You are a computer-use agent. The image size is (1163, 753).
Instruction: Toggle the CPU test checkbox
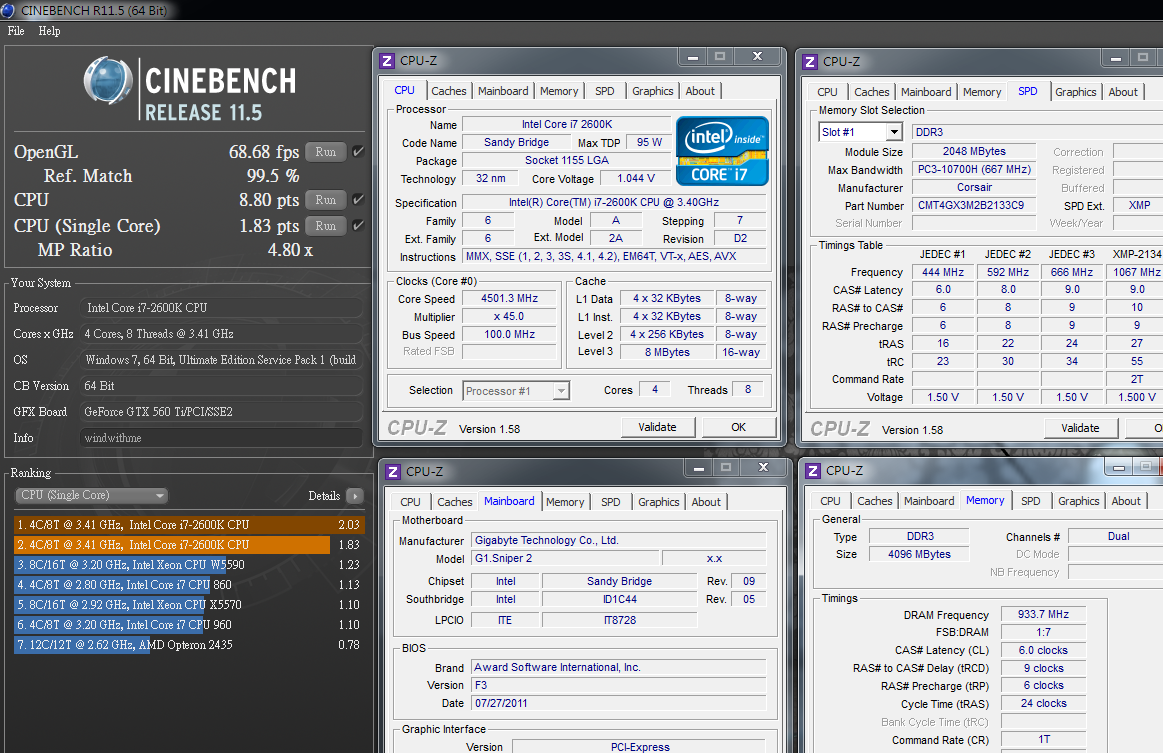[x=358, y=200]
